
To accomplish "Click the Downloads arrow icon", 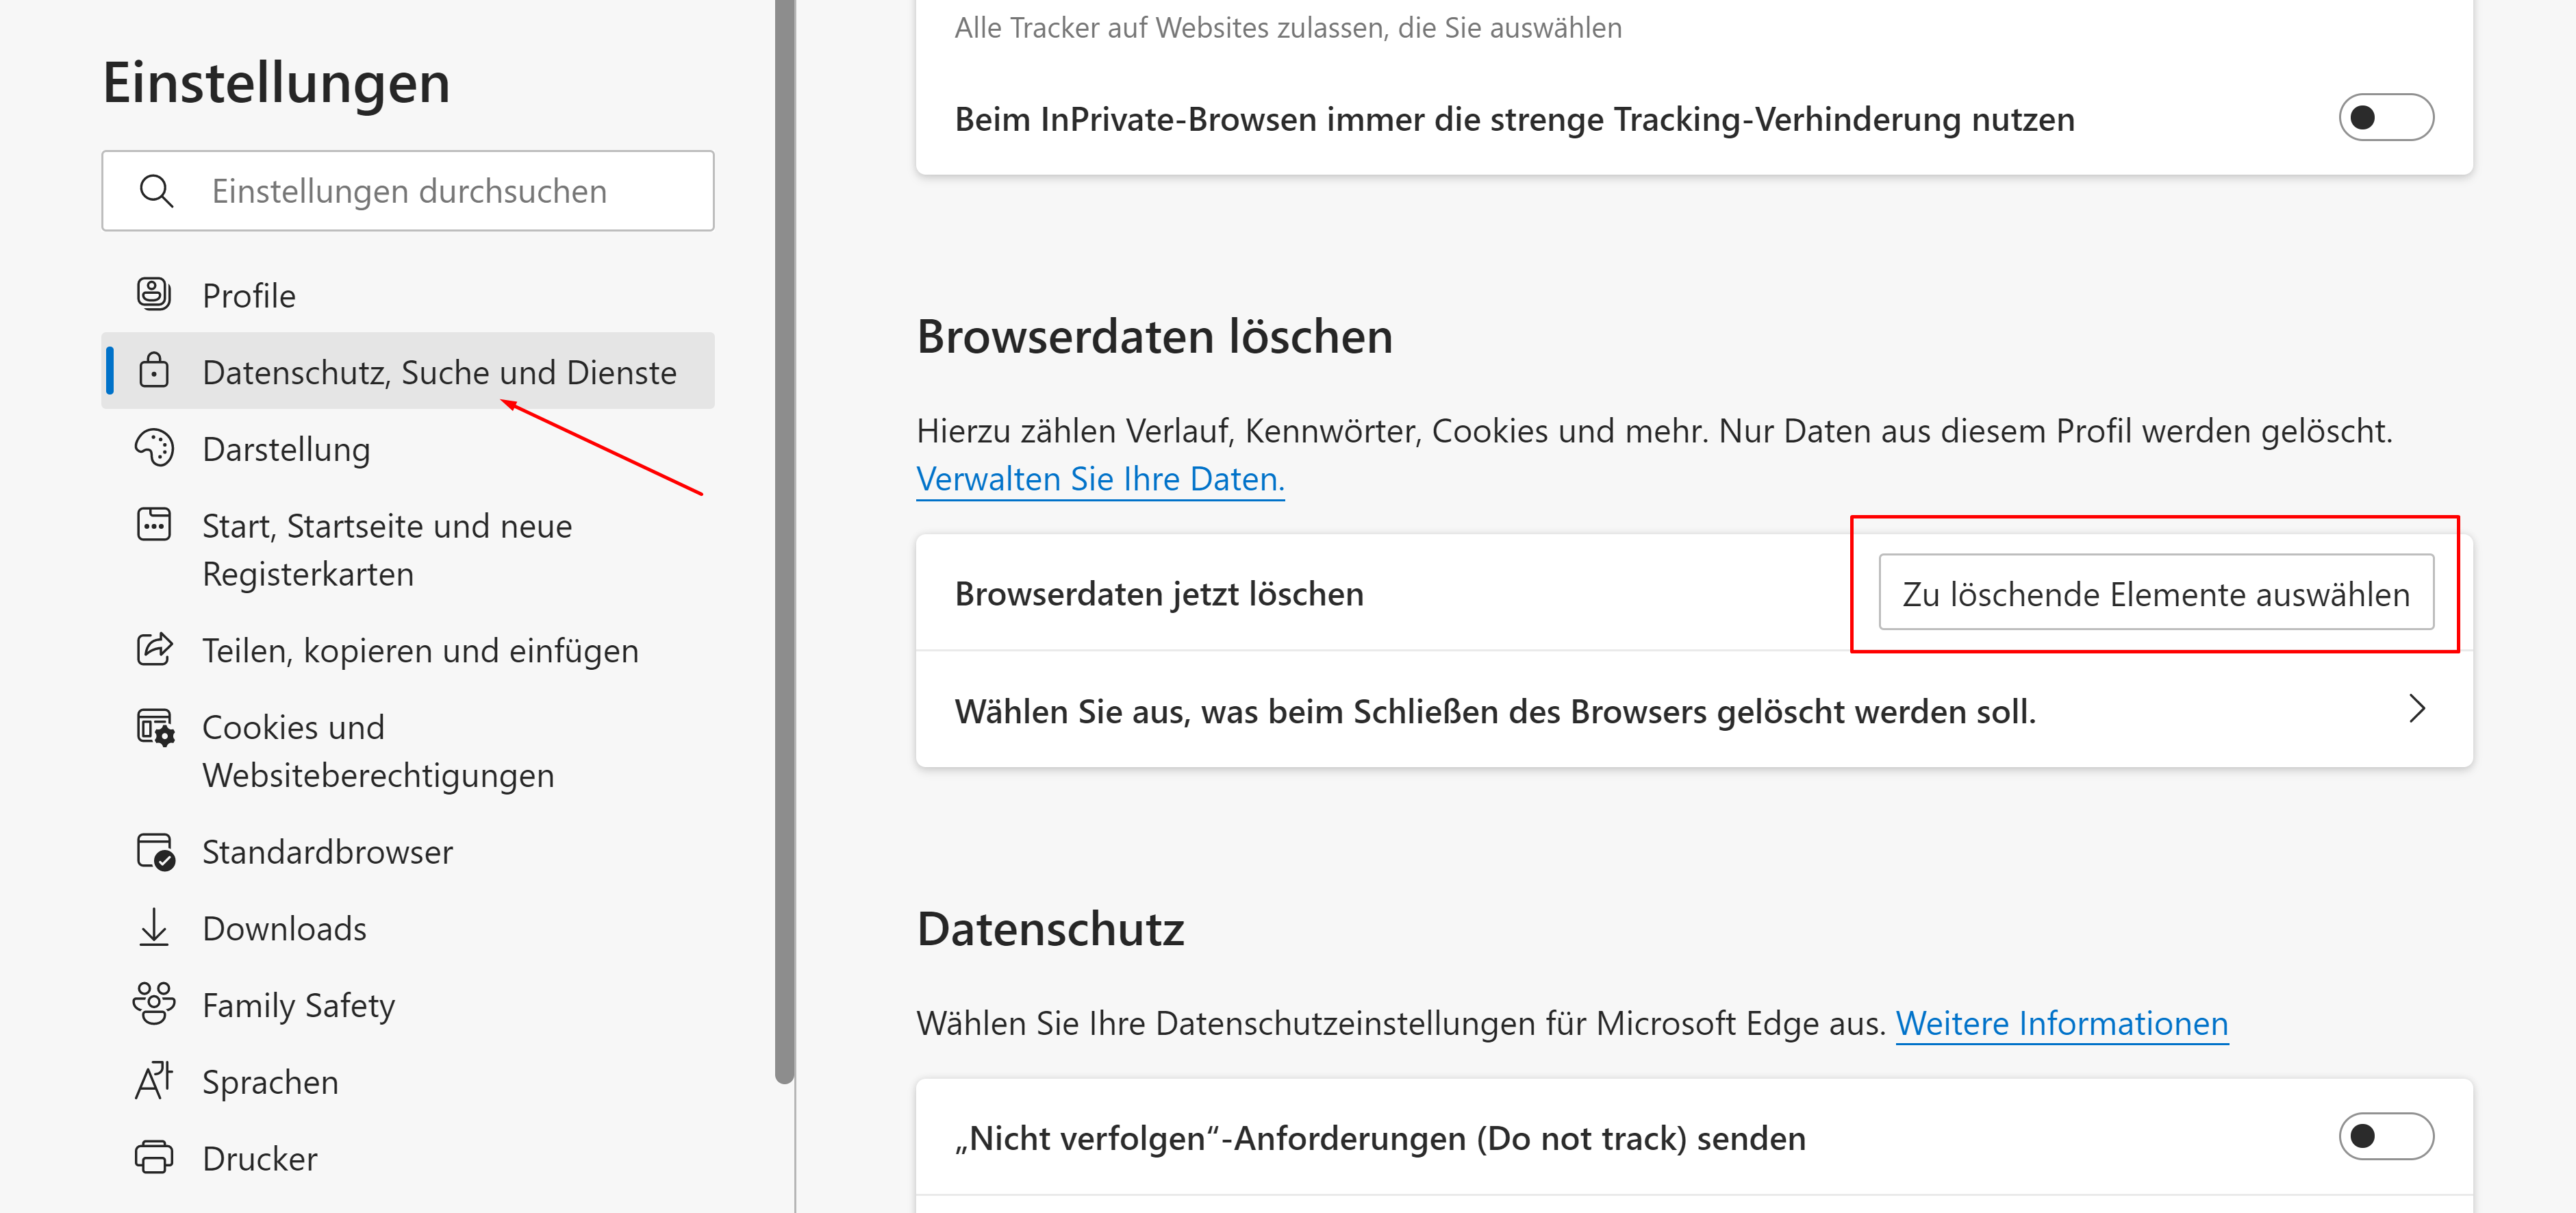I will pyautogui.click(x=154, y=928).
